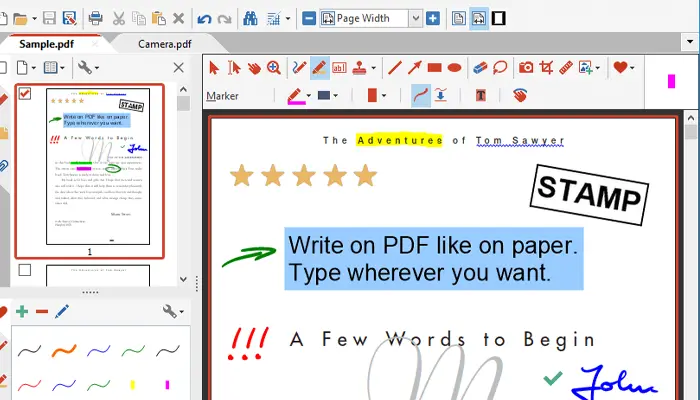
Task: Take a Snapshot with camera tool
Action: coord(526,68)
